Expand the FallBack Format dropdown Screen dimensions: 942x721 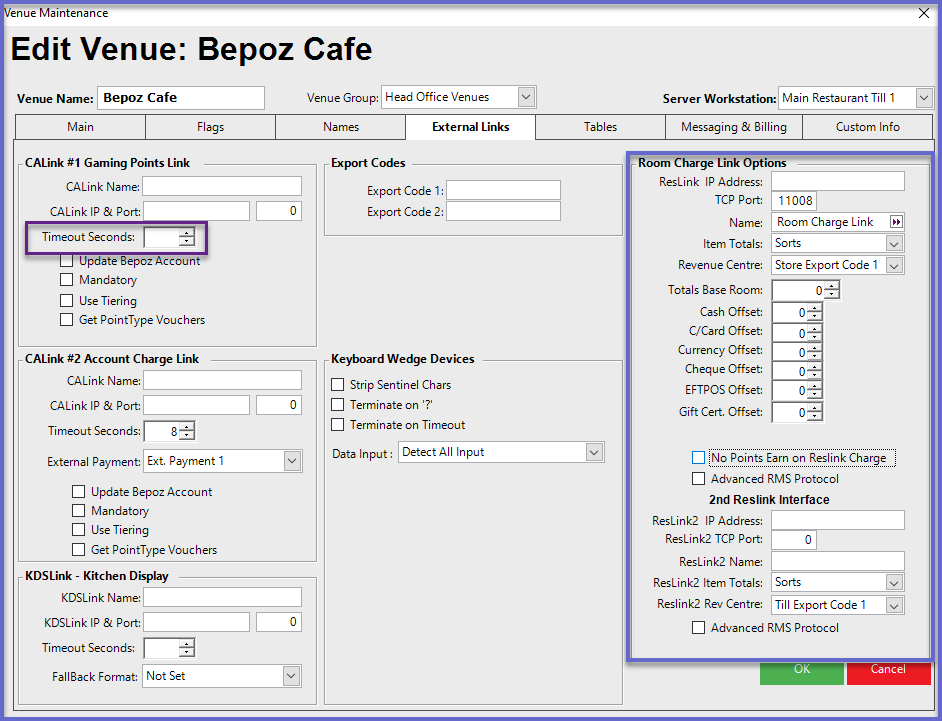pos(291,676)
